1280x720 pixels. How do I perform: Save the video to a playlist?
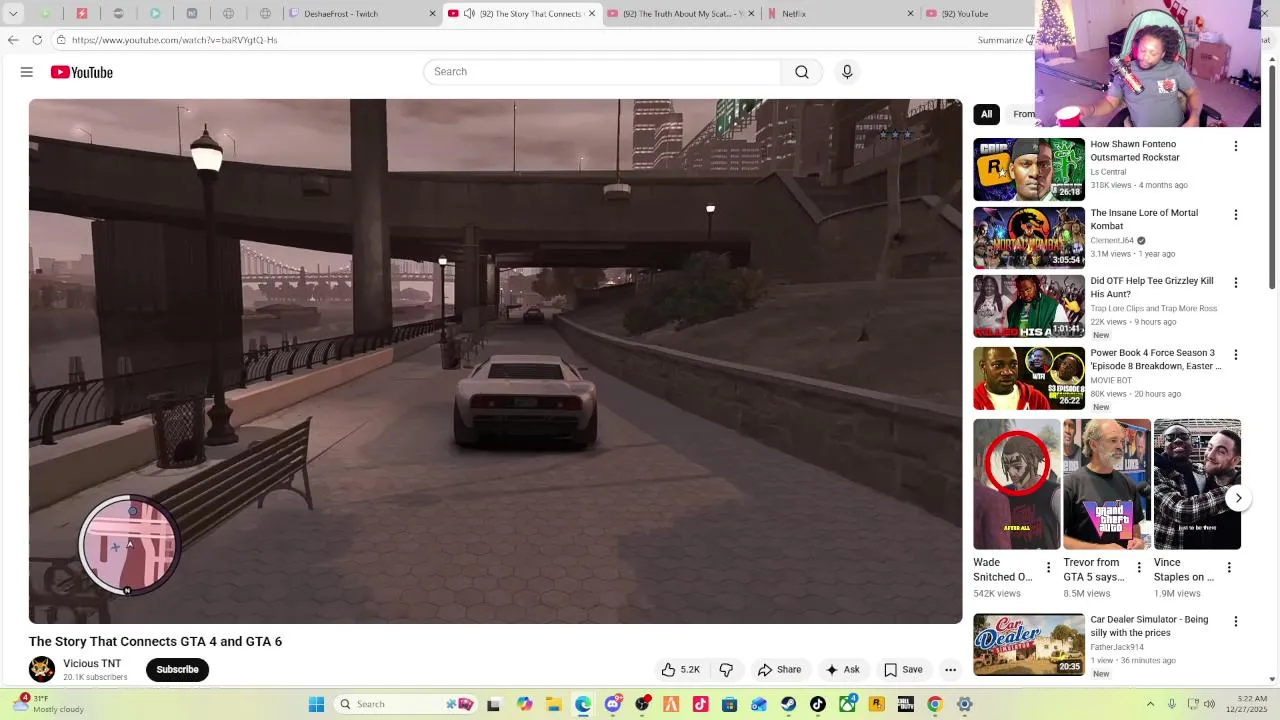[x=903, y=670]
